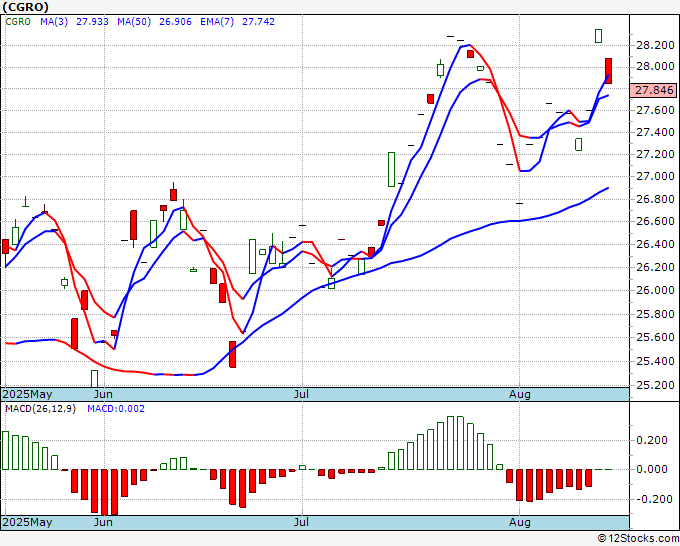
Task: Click the 25.400 price axis label
Action: [x=655, y=361]
